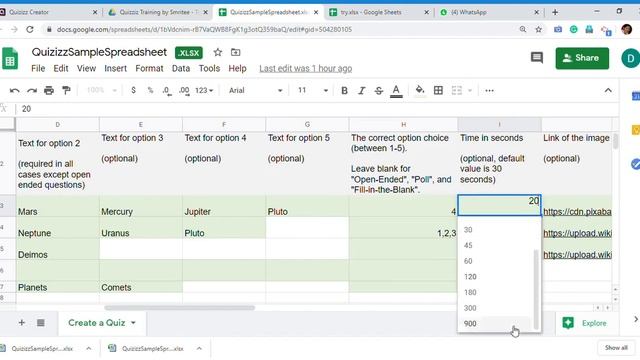Open the Google account avatar D
Image resolution: width=640 pixels, height=360 pixels.
click(x=630, y=58)
